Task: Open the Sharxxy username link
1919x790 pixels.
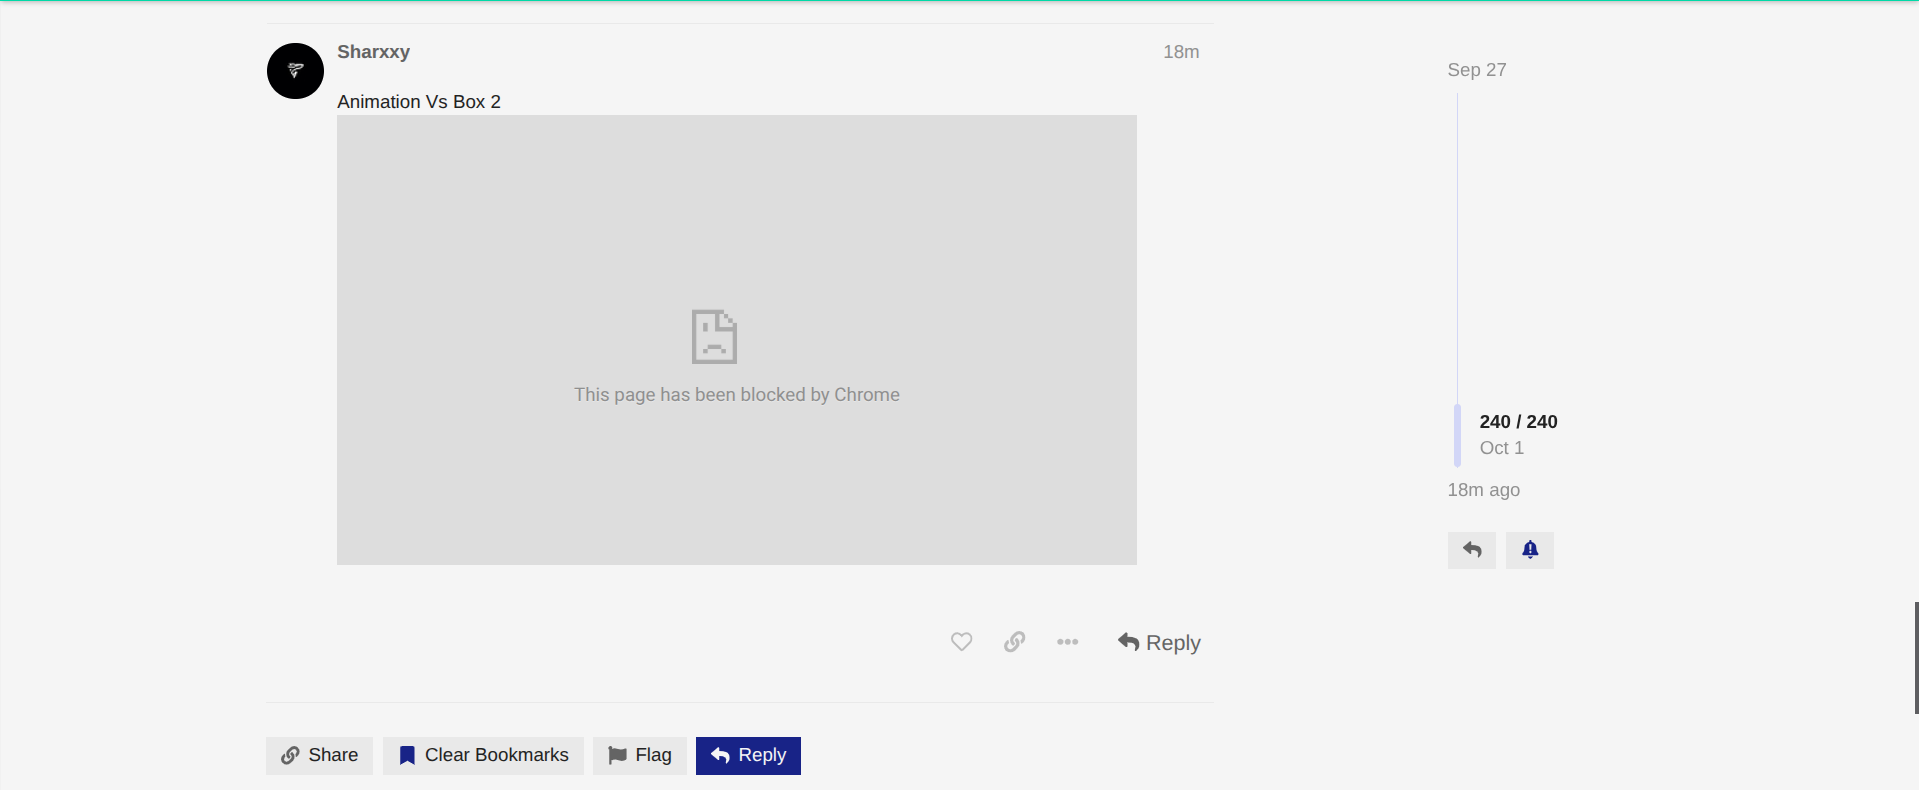Action: tap(373, 52)
